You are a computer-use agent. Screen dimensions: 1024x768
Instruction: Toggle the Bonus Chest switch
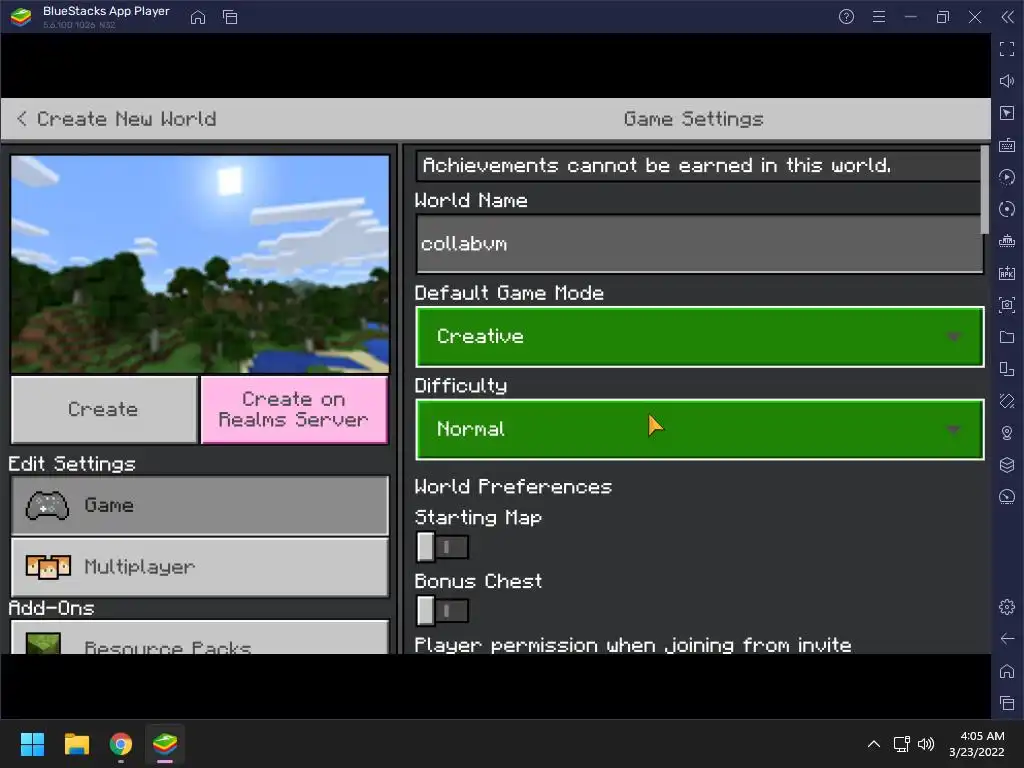[x=443, y=611]
